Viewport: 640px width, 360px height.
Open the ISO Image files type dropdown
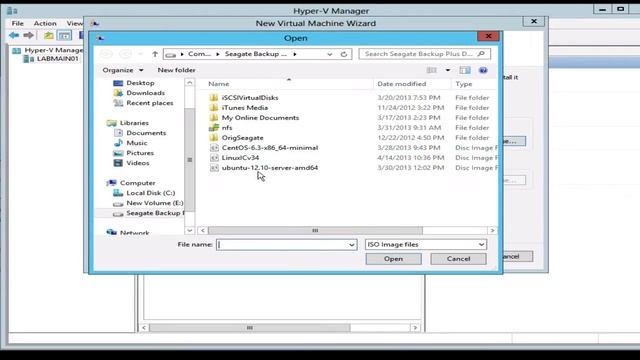tap(426, 244)
